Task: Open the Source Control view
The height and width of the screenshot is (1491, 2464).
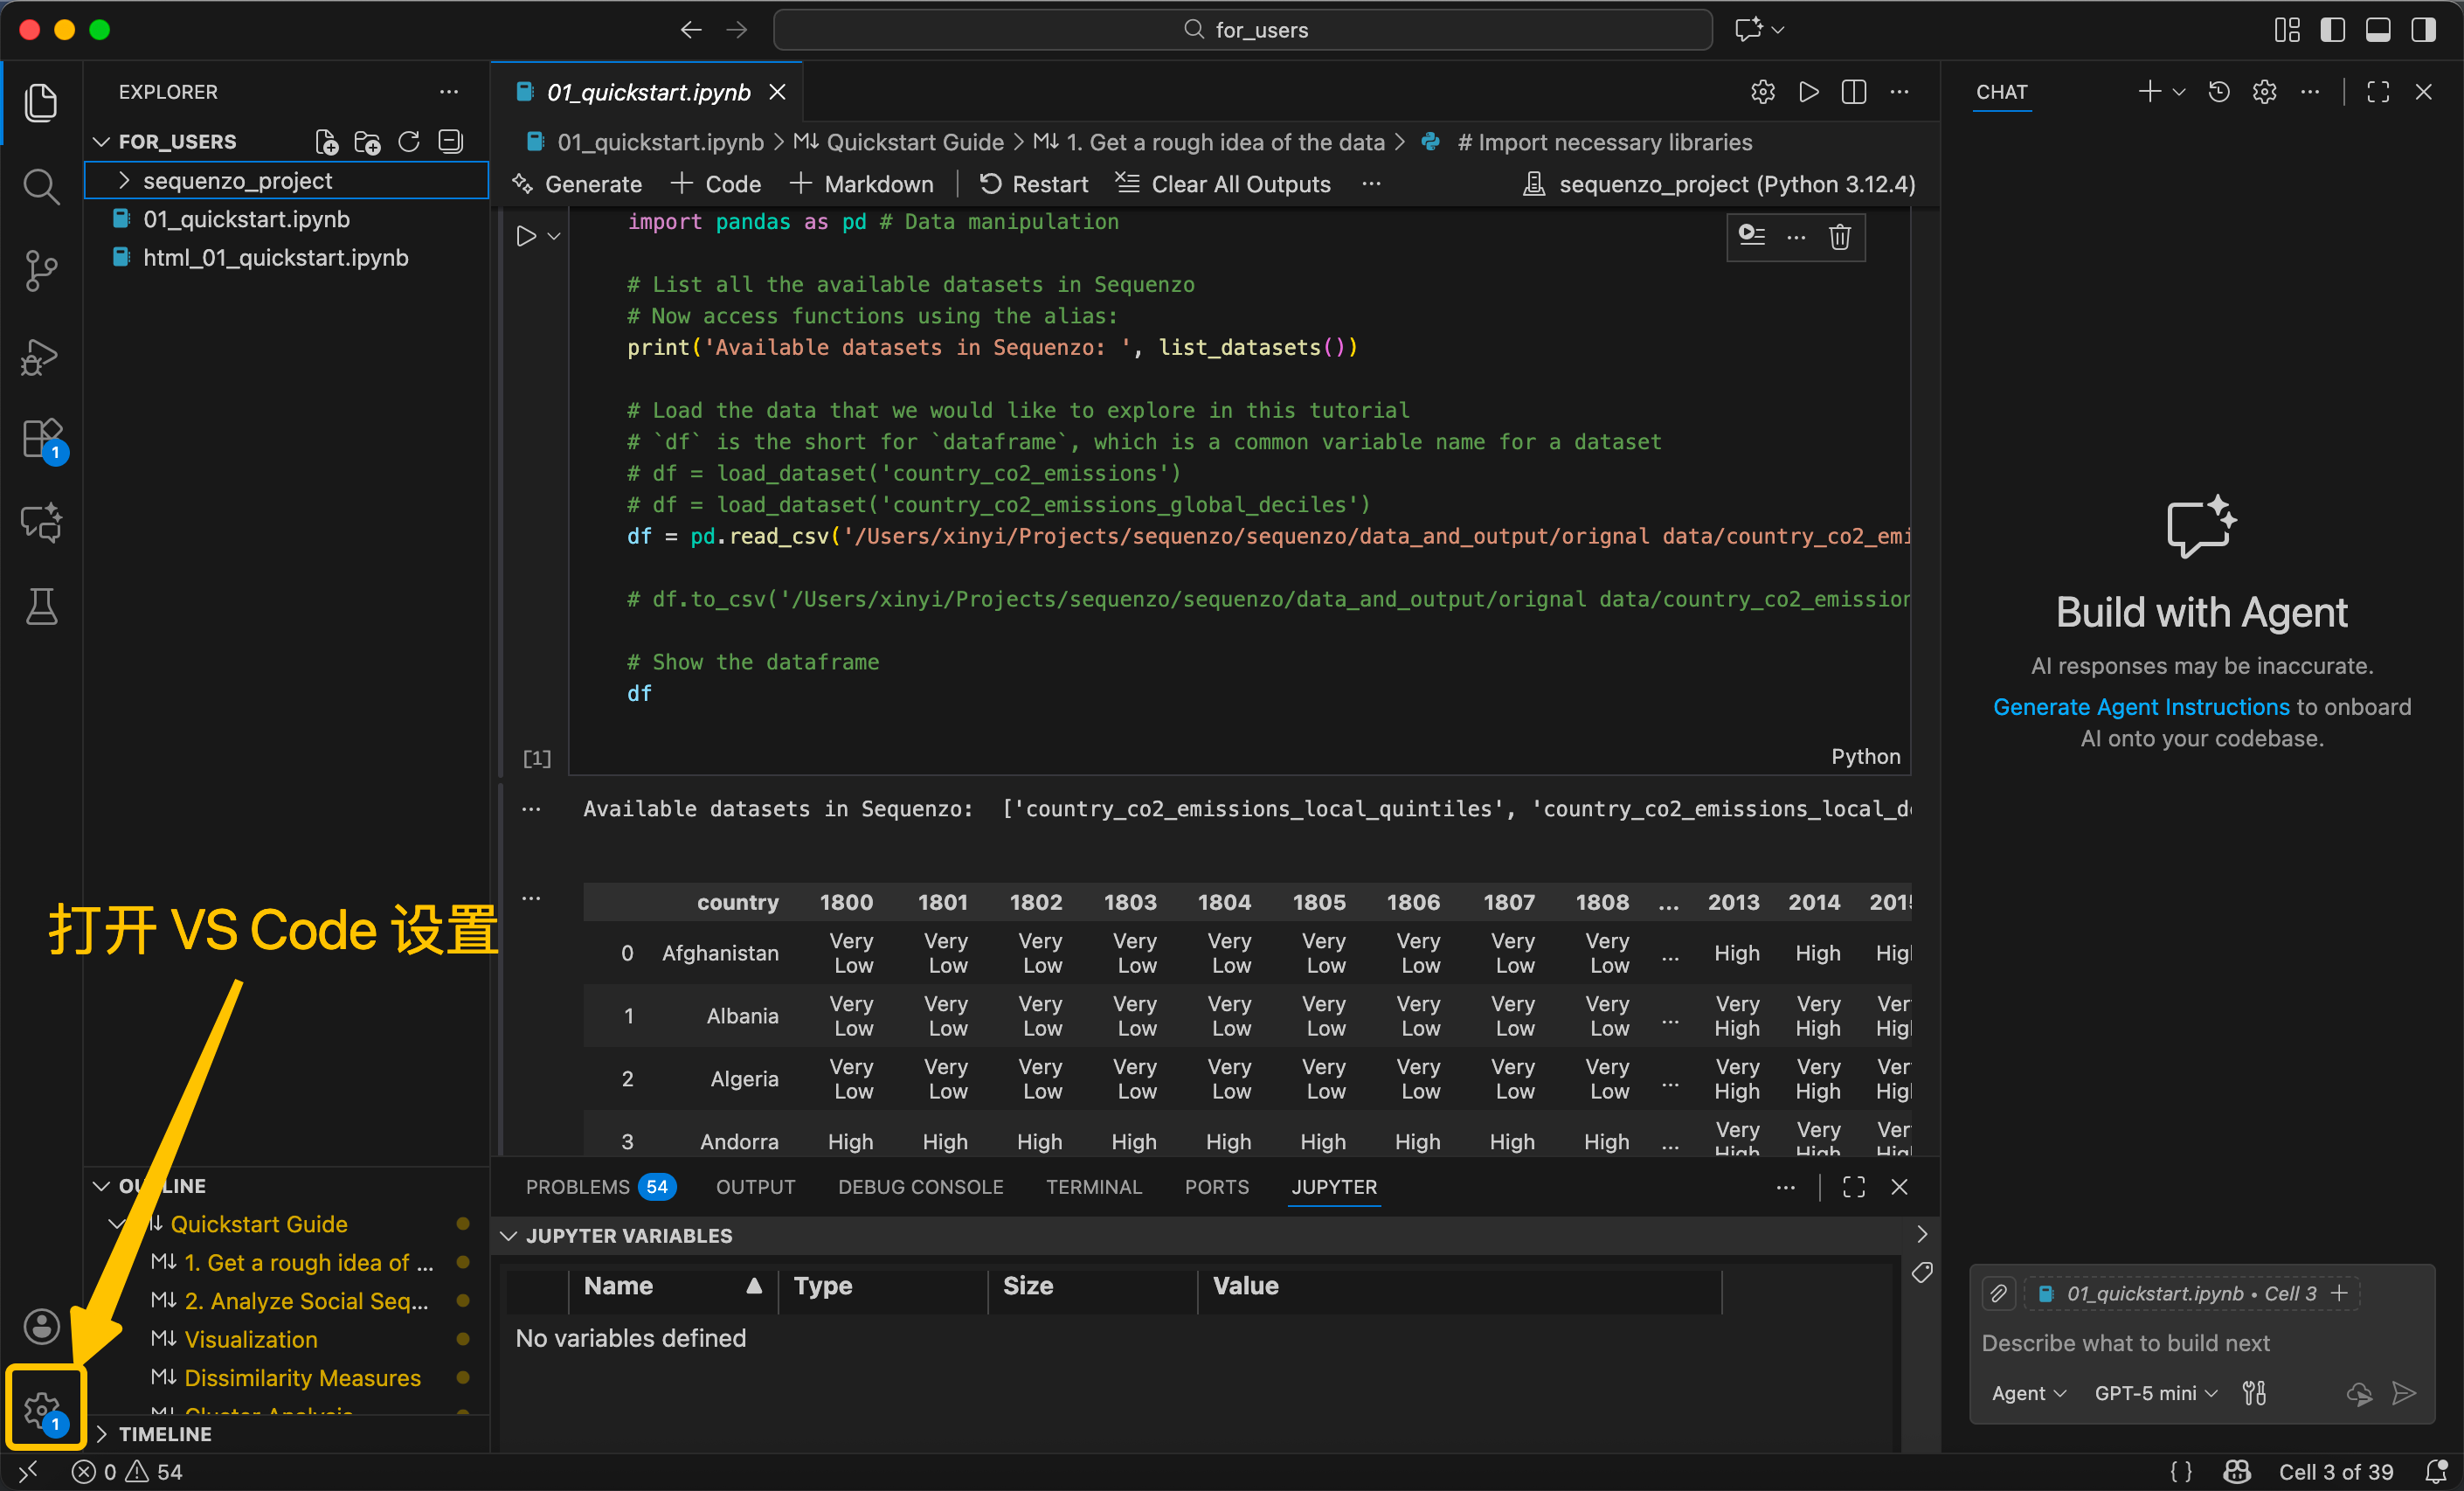Action: pos(41,270)
